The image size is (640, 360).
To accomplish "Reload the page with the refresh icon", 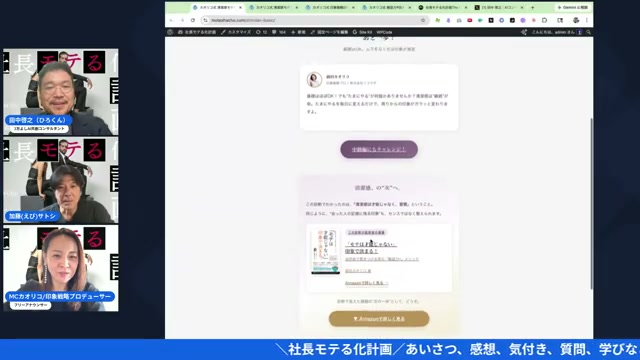I will pos(193,20).
